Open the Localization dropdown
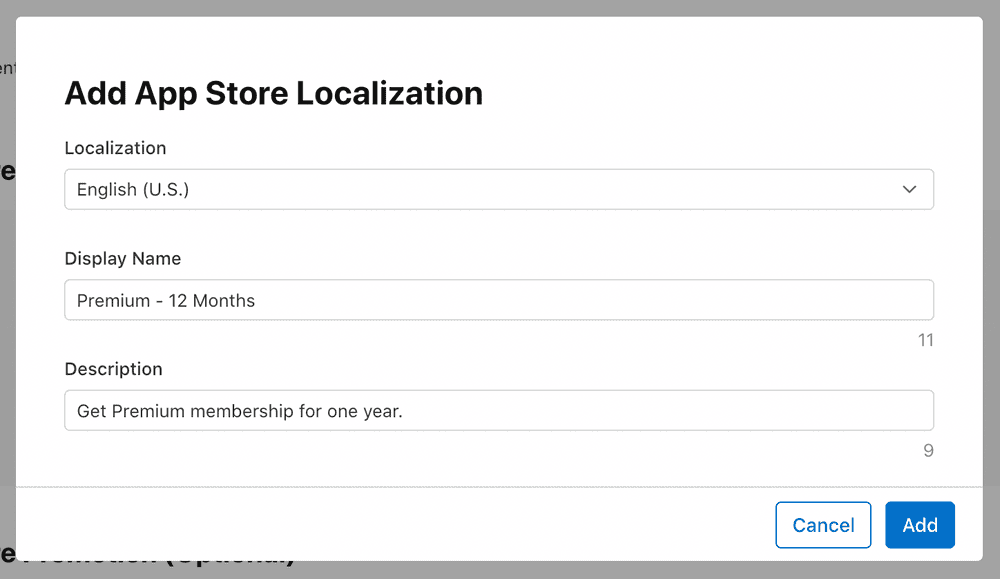The width and height of the screenshot is (1000, 579). 498,189
